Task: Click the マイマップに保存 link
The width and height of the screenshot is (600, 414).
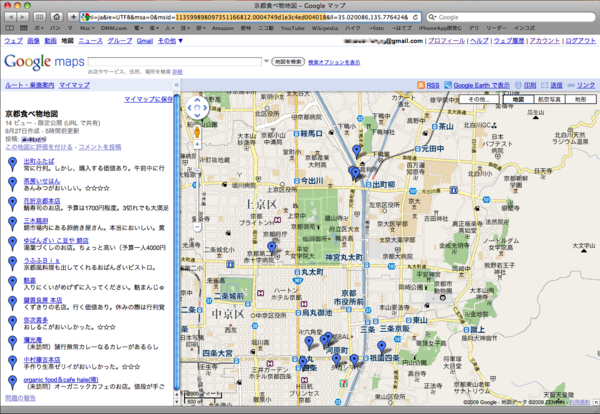Action: point(148,99)
